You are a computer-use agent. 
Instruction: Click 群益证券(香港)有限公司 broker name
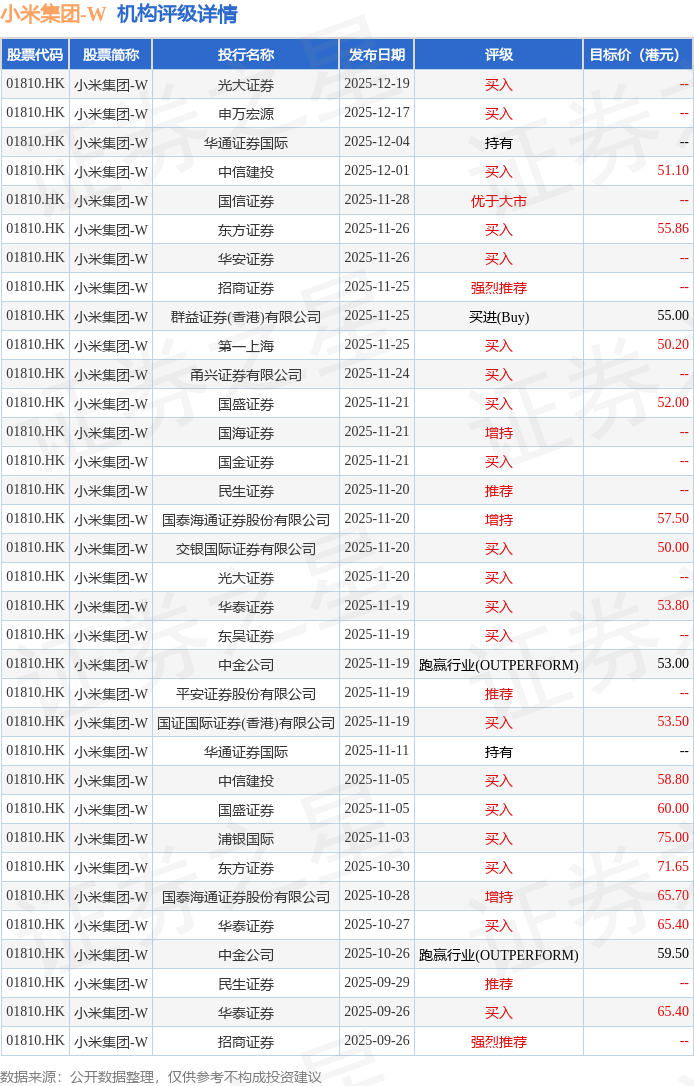click(246, 317)
